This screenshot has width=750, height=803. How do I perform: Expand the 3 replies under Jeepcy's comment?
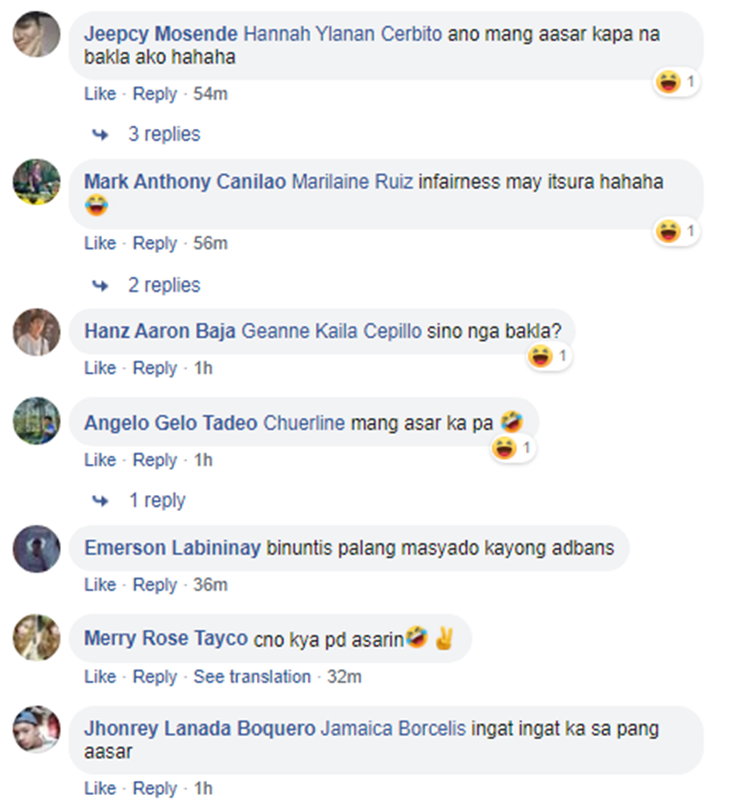click(x=164, y=134)
